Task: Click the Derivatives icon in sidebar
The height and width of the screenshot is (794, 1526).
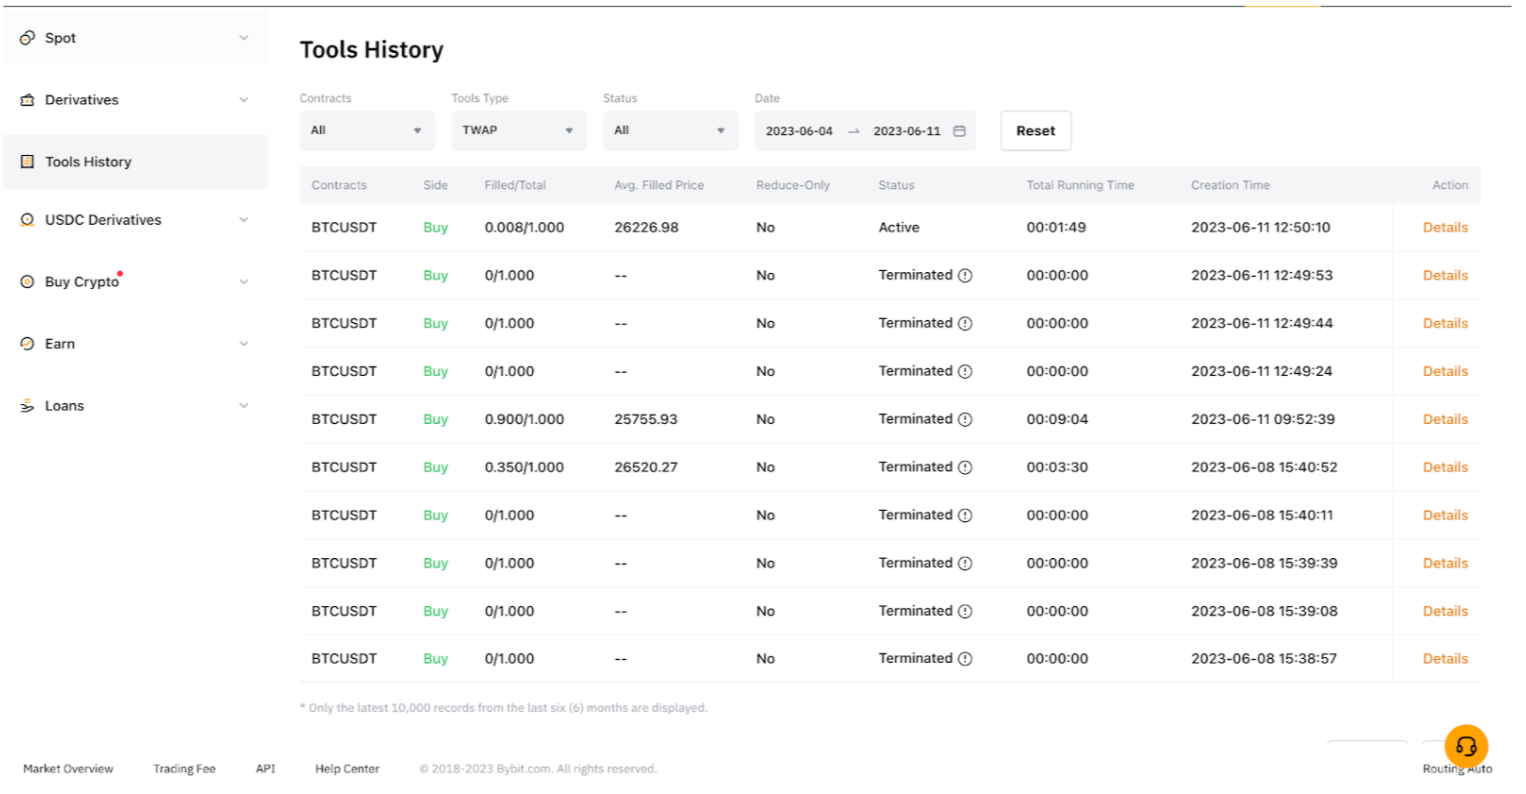Action: [x=27, y=100]
